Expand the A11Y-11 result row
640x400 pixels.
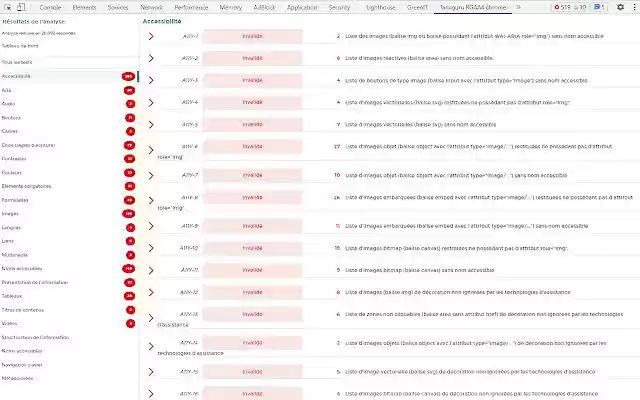pyautogui.click(x=151, y=270)
